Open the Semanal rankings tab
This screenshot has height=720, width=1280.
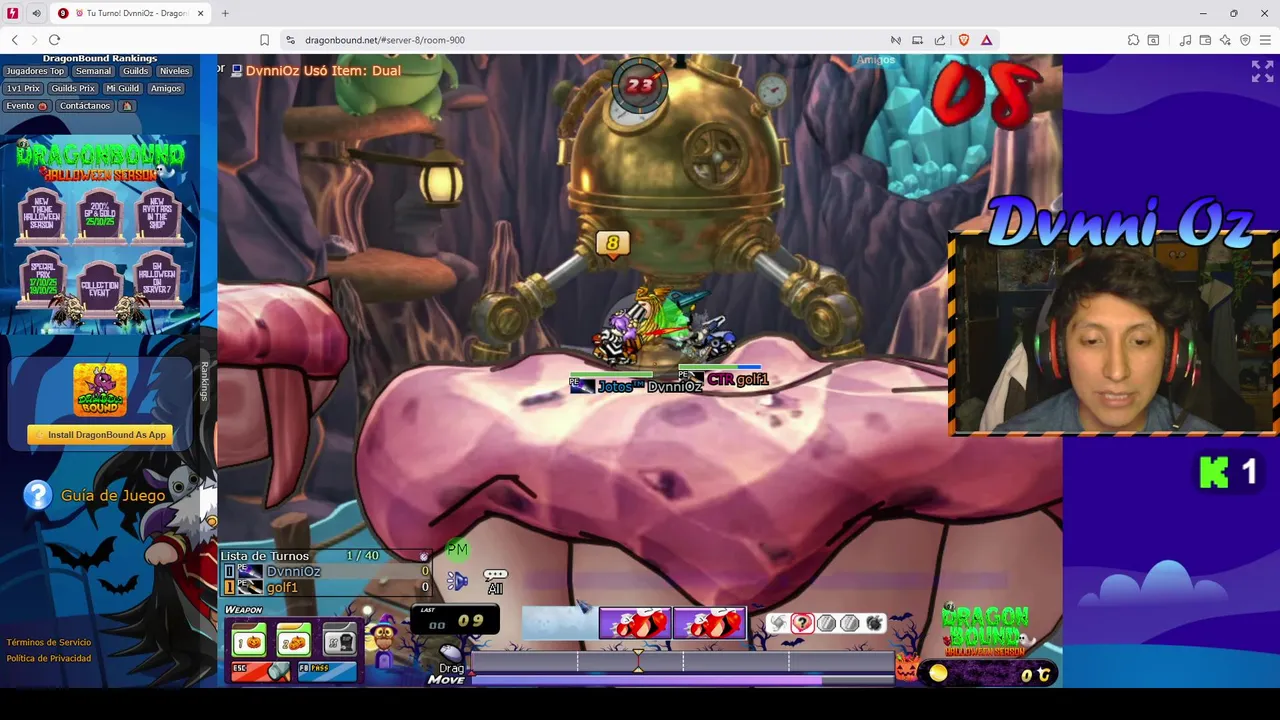pyautogui.click(x=93, y=71)
